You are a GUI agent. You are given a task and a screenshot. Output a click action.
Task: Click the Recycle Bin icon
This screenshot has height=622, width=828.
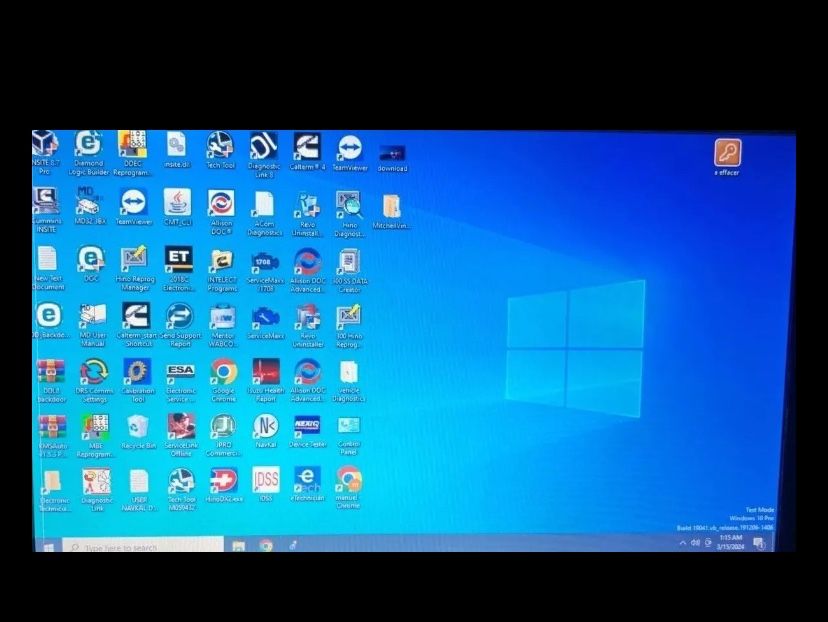(x=138, y=427)
